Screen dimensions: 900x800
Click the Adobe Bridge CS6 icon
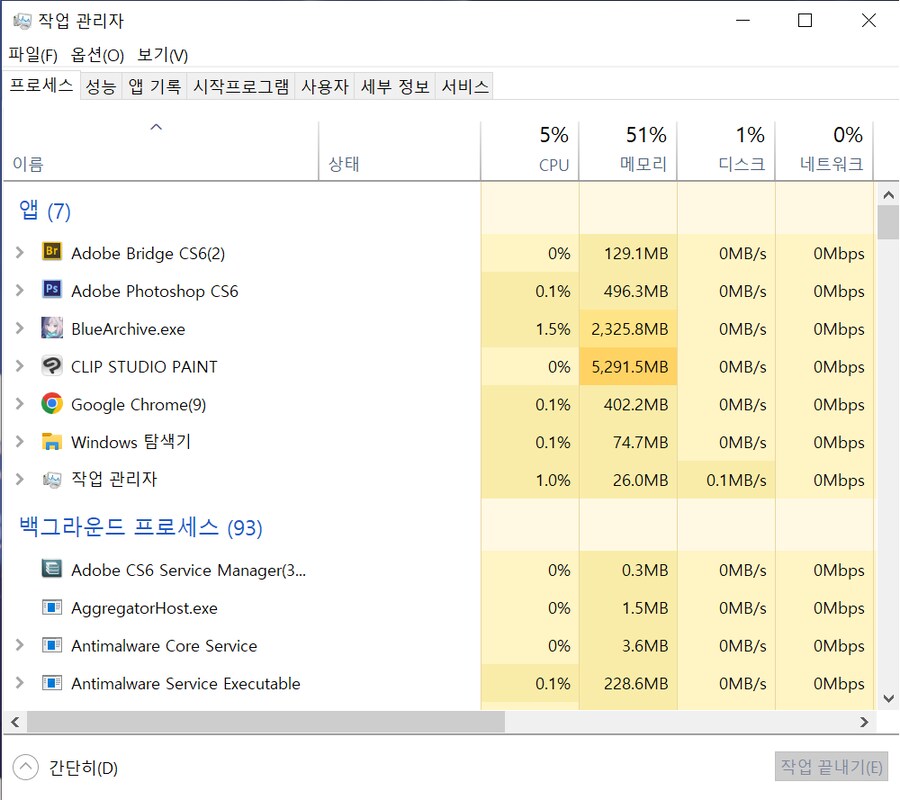(52, 252)
